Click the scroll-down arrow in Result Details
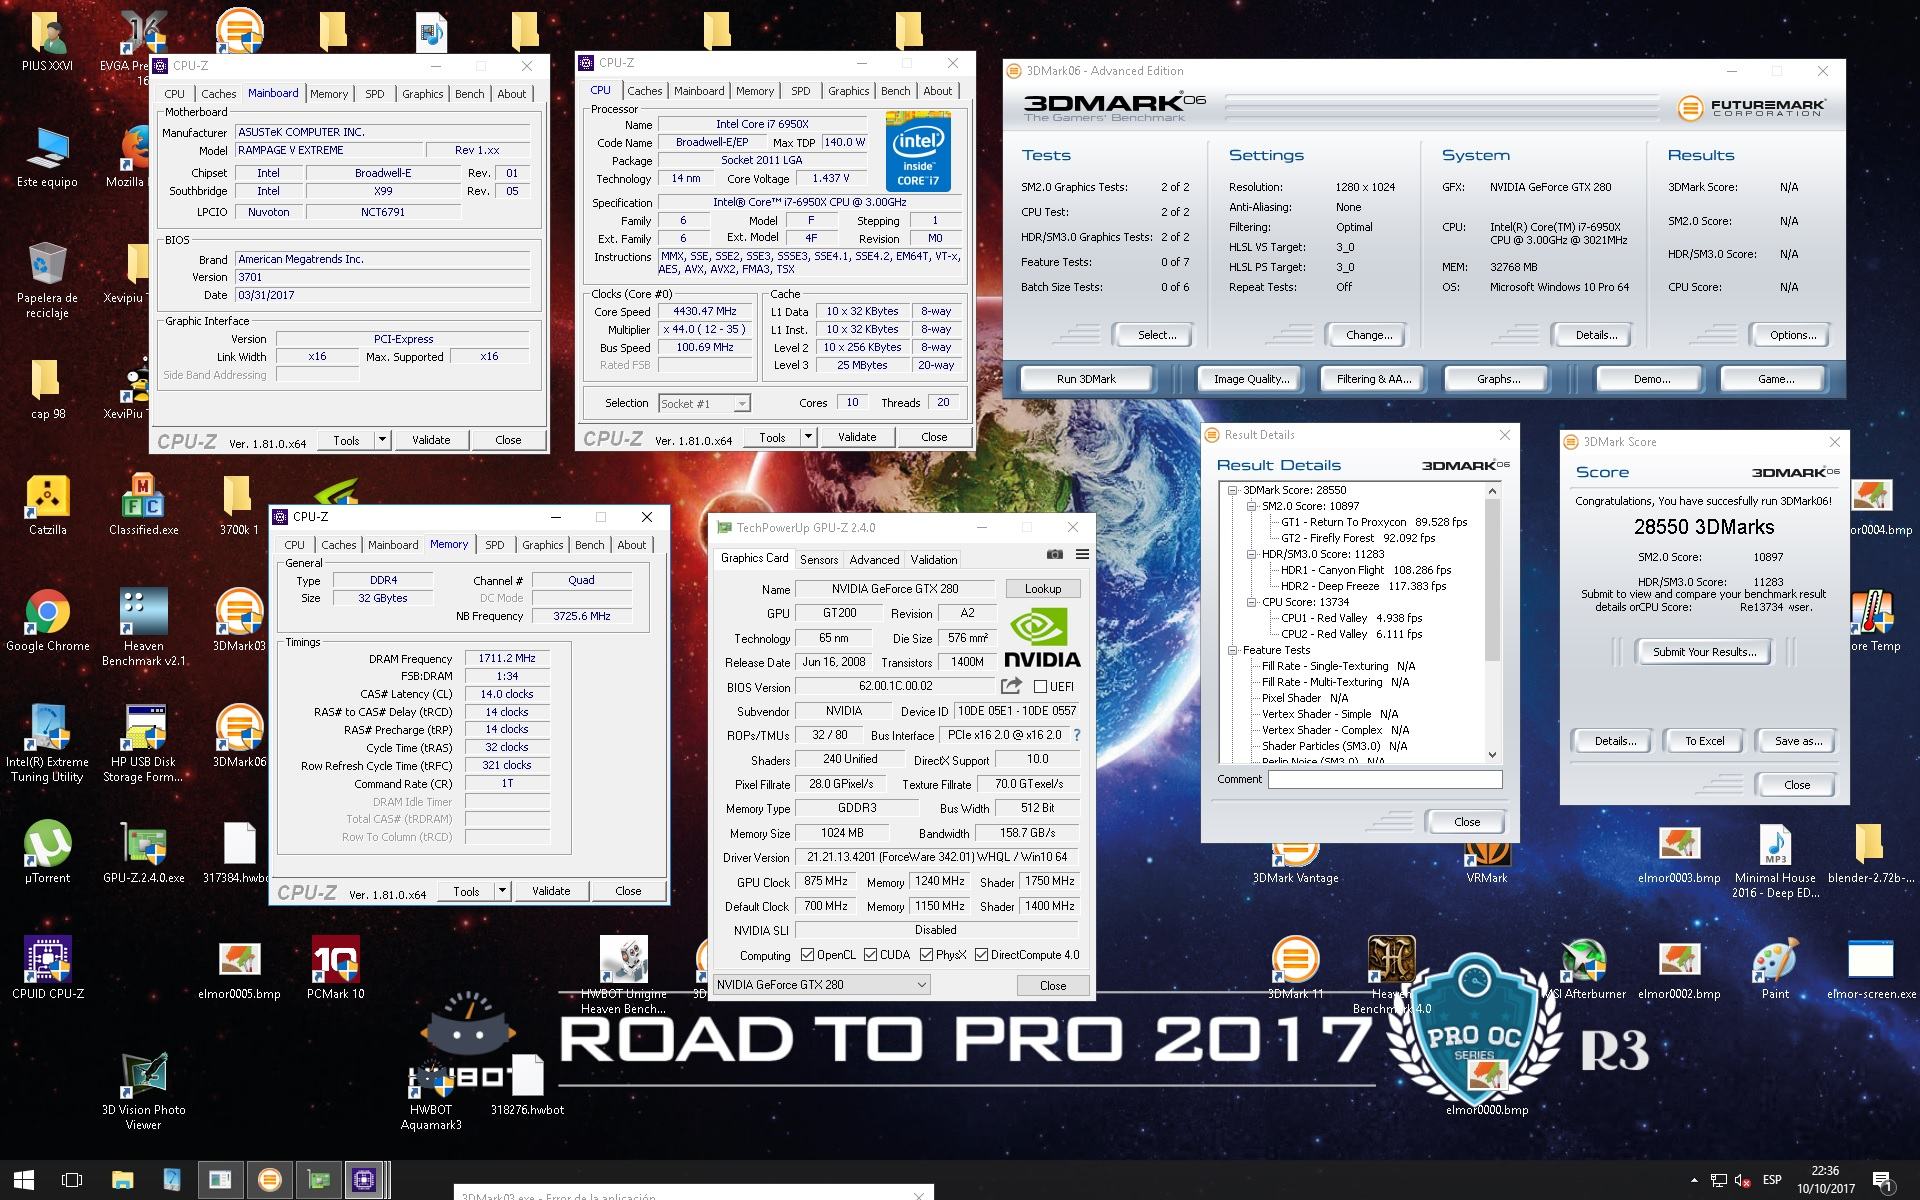 [1492, 755]
